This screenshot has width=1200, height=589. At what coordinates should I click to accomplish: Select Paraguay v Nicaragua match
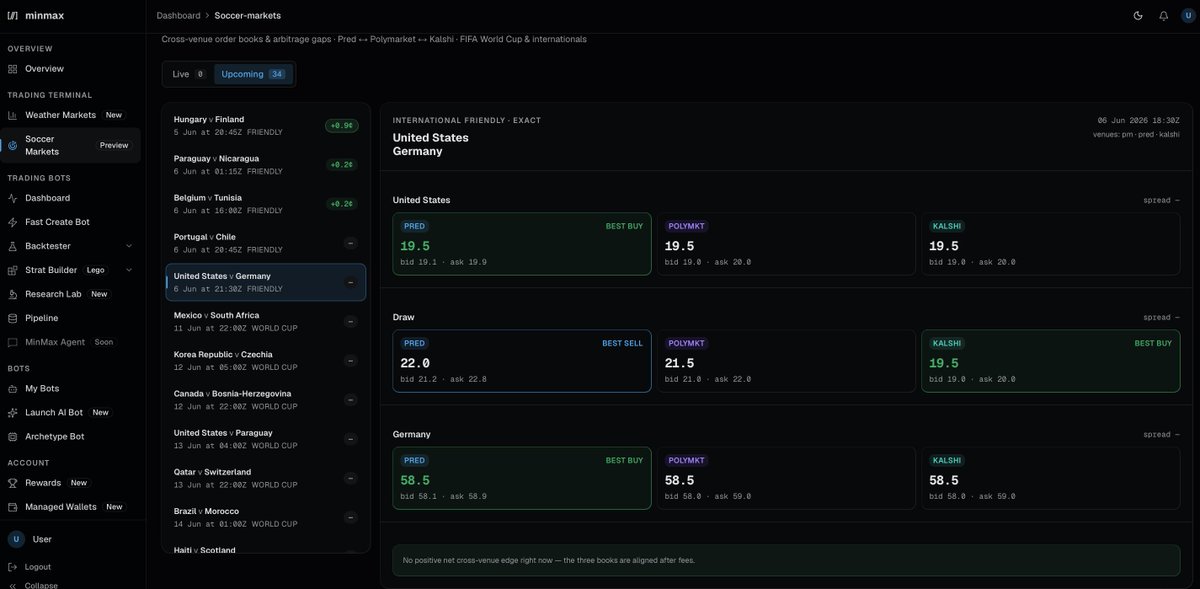(x=265, y=164)
